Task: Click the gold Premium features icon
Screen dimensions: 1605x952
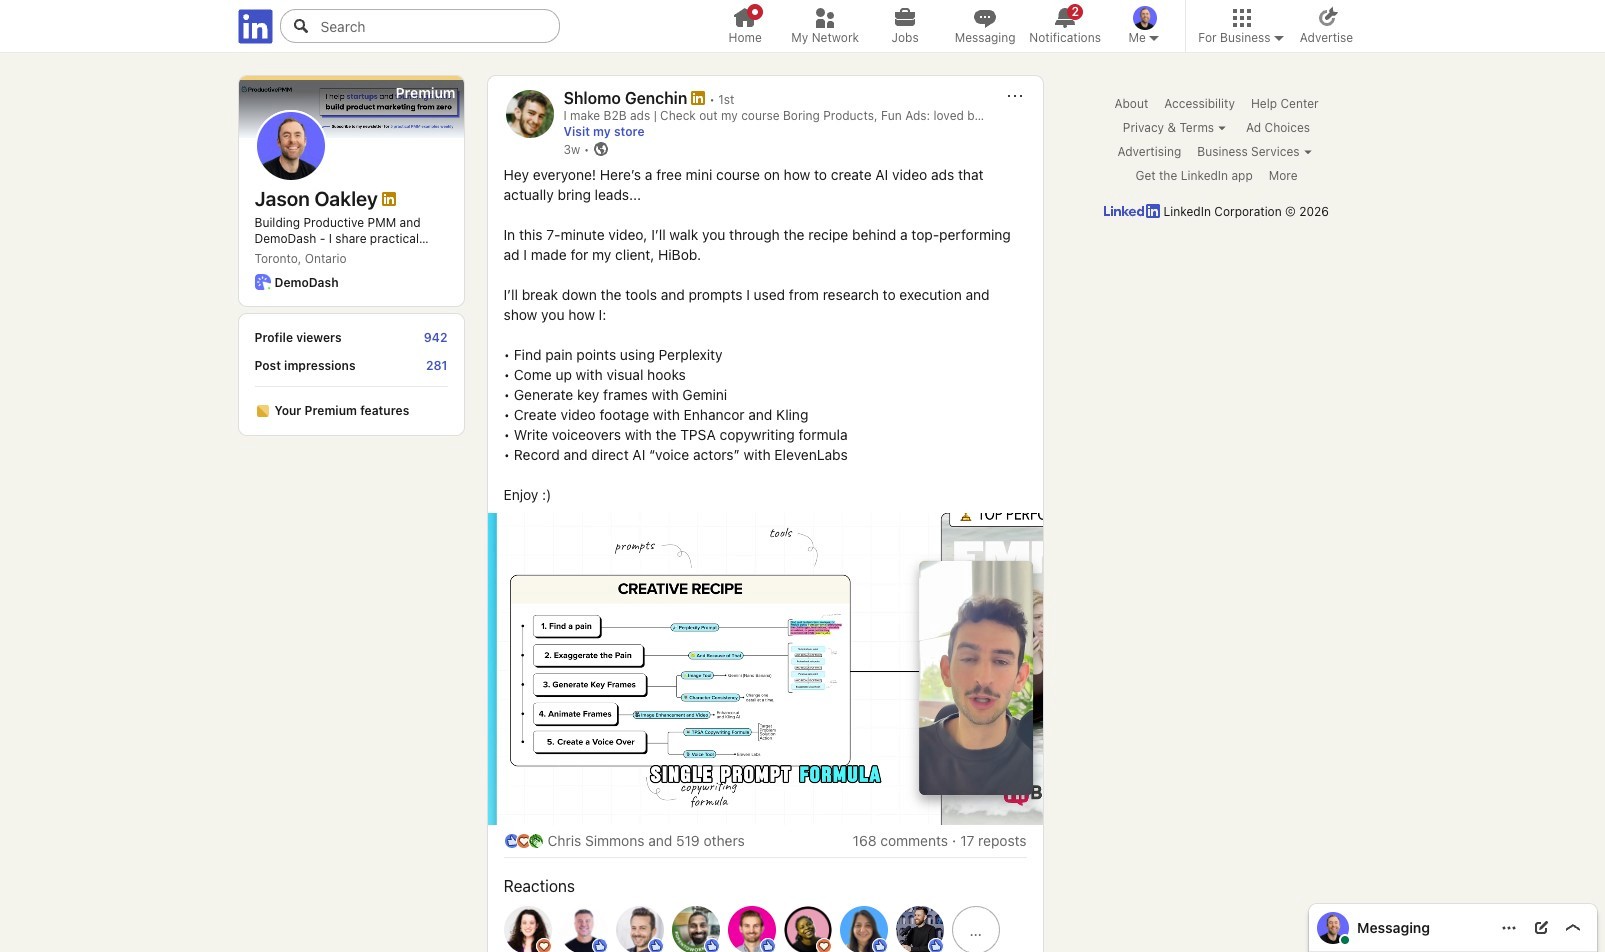Action: [x=262, y=411]
